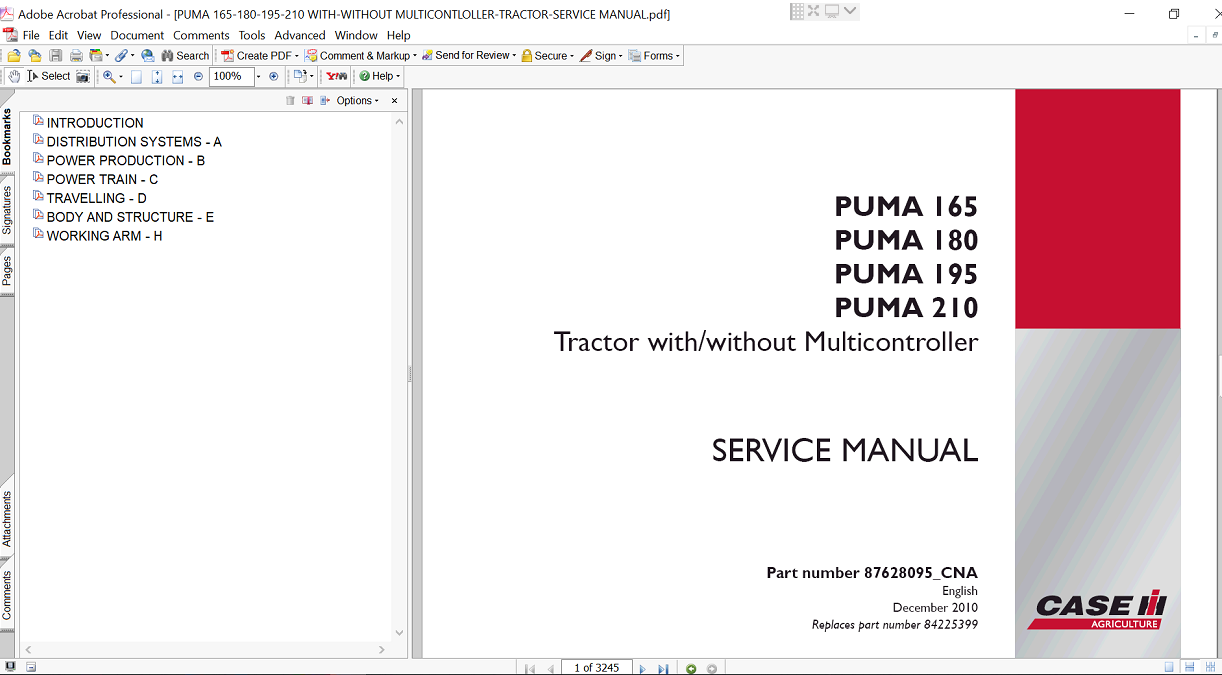Switch to continuous page layout
This screenshot has height=675, width=1222.
1189,667
